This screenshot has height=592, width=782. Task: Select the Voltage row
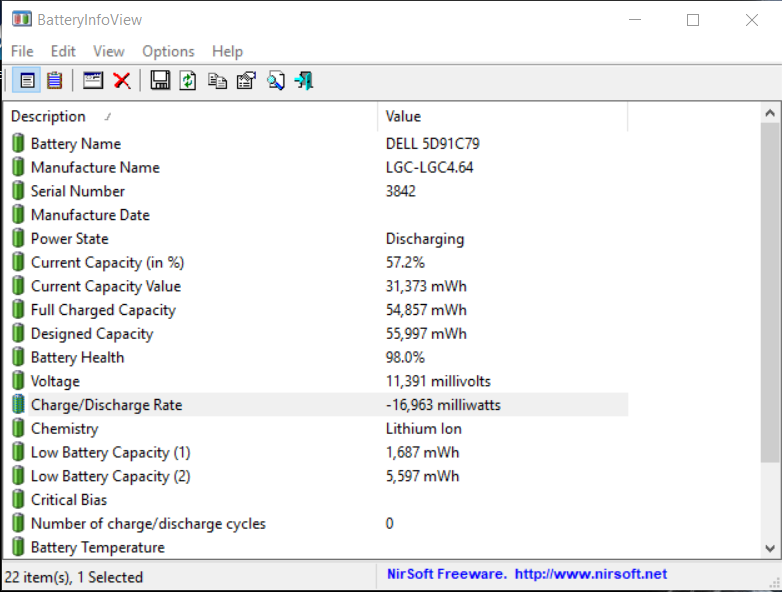pyautogui.click(x=316, y=381)
